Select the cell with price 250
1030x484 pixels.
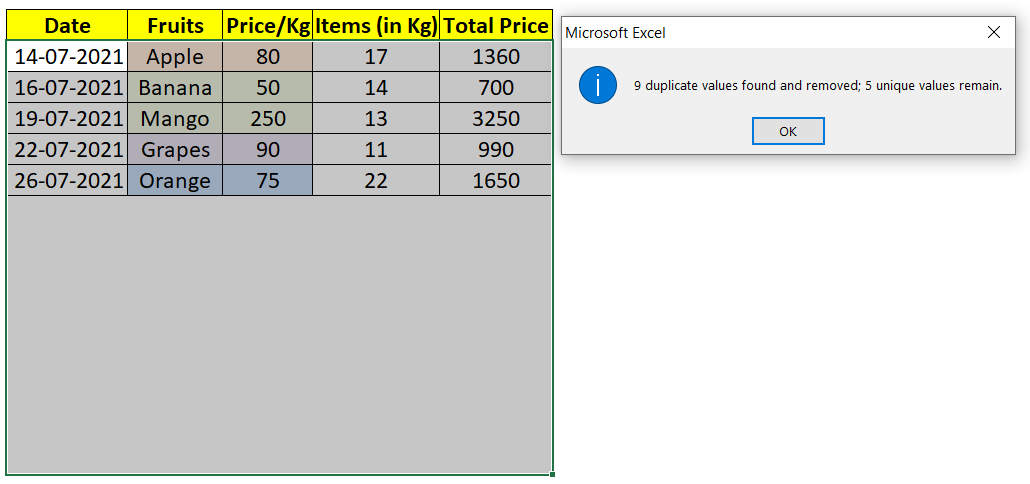(267, 118)
